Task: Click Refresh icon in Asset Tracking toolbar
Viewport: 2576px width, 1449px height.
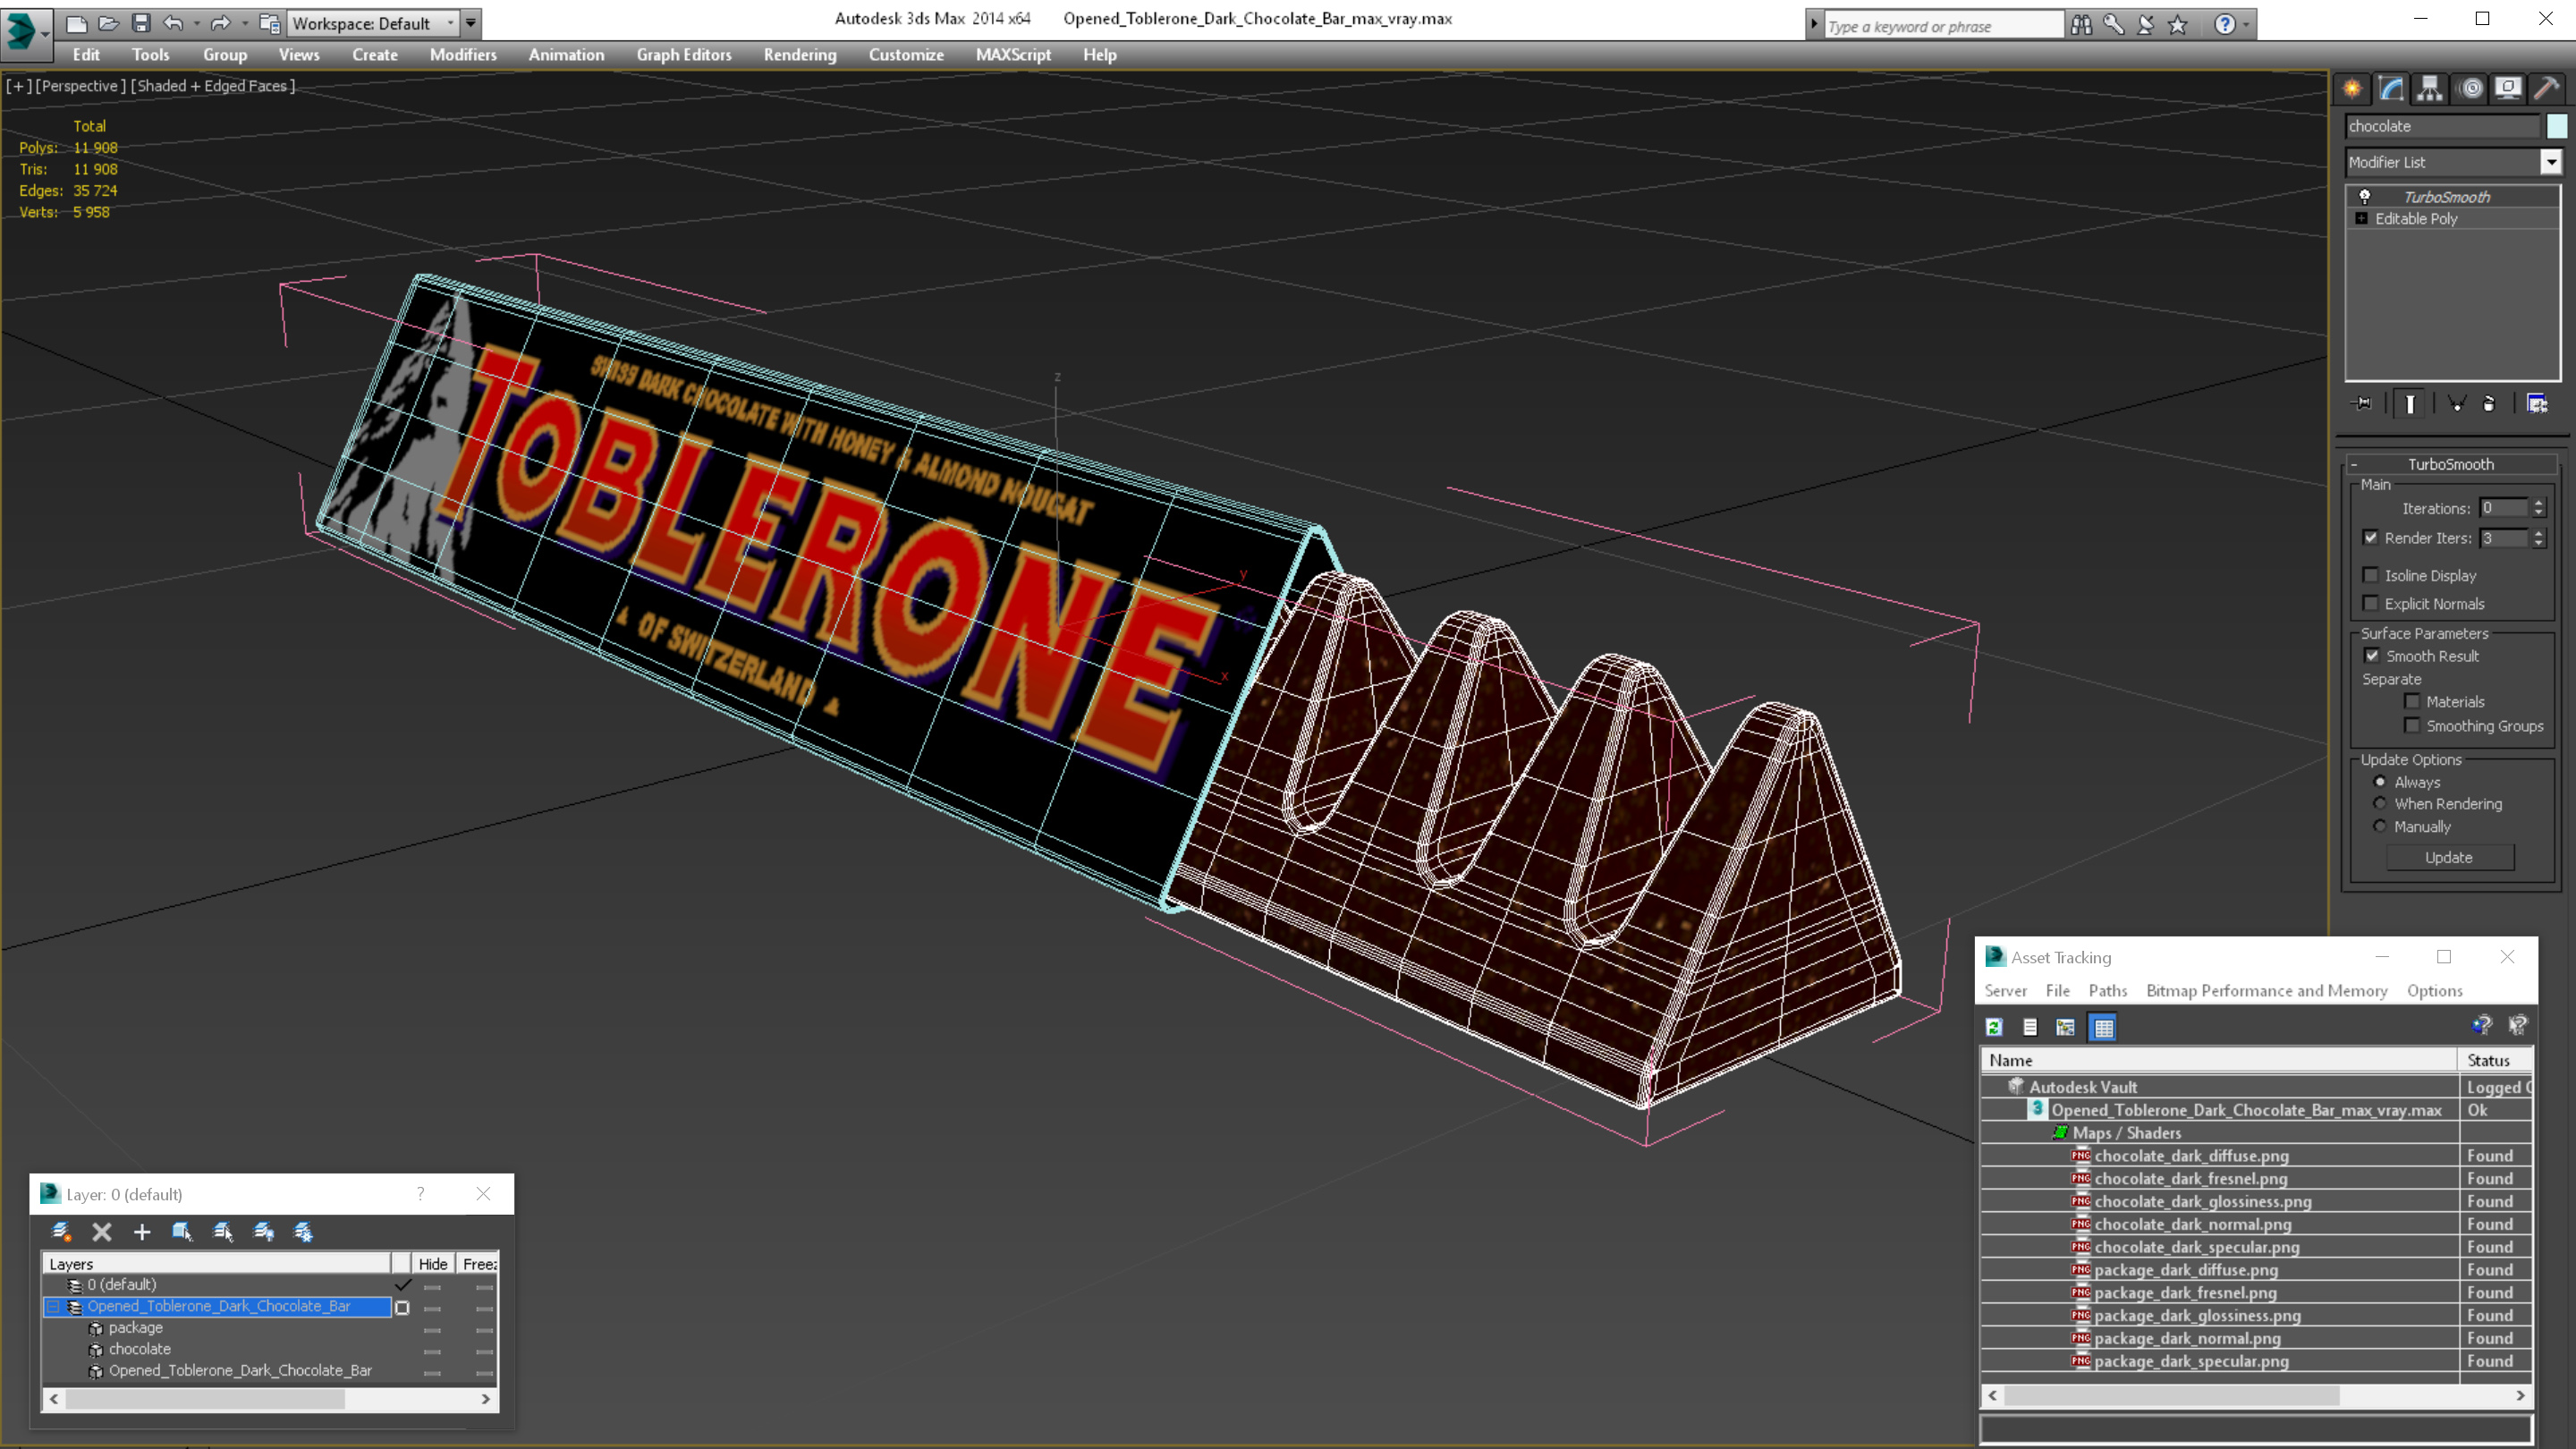Action: tap(1994, 1027)
